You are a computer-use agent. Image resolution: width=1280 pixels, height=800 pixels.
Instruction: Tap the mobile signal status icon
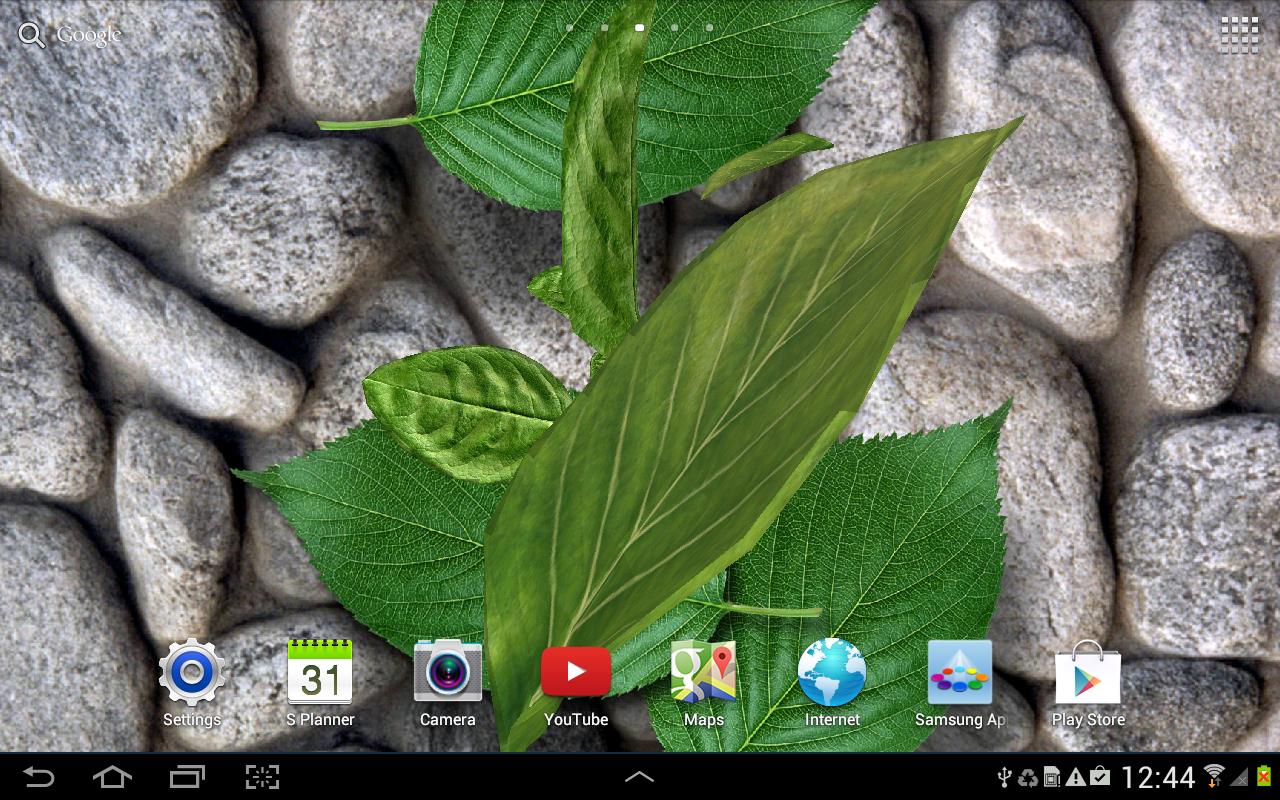[x=1240, y=777]
